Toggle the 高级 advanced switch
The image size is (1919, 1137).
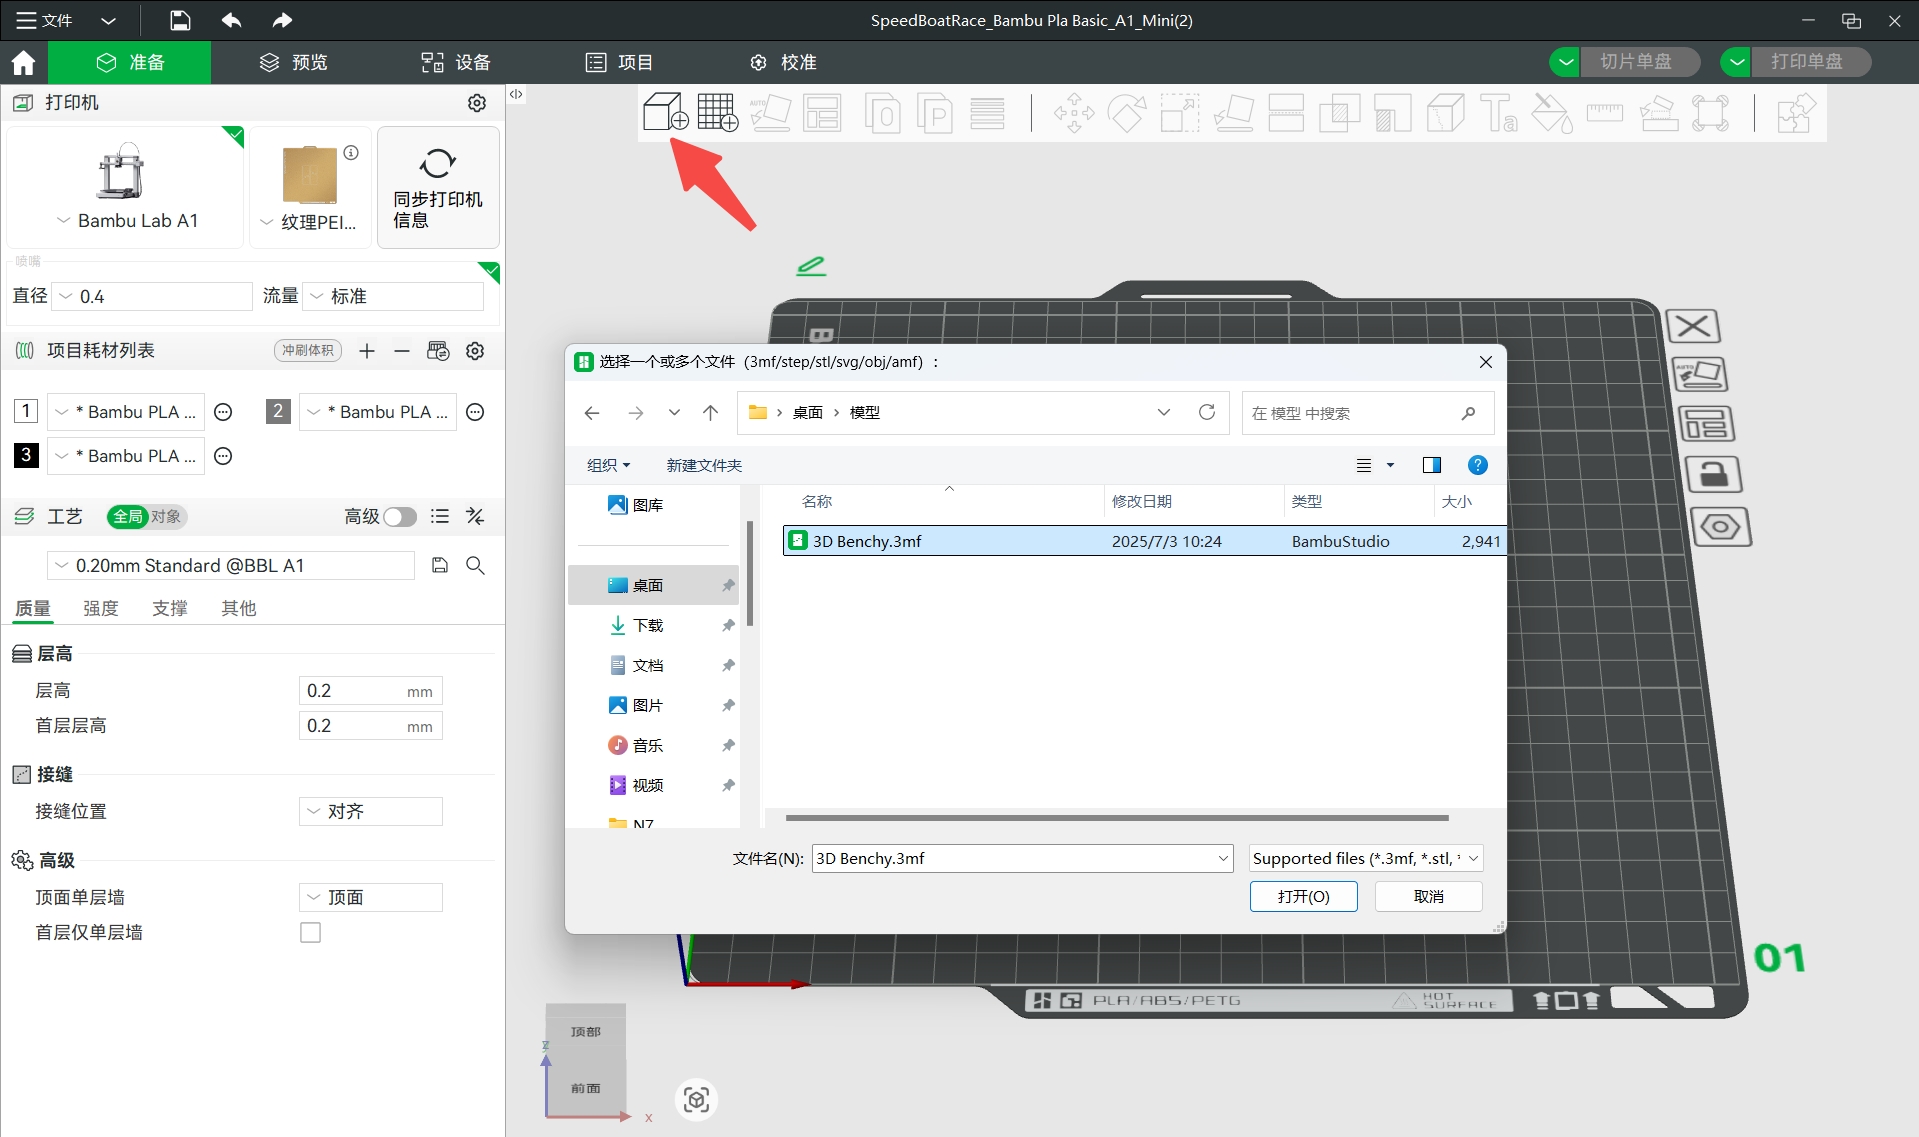[x=400, y=517]
